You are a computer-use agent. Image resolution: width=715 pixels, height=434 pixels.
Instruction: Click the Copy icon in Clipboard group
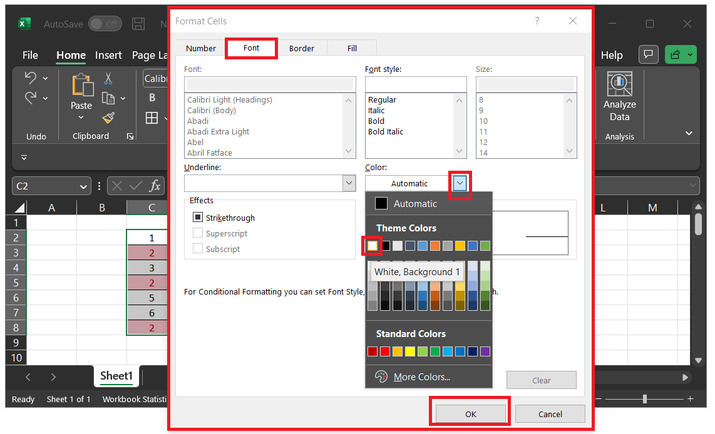pyautogui.click(x=108, y=98)
